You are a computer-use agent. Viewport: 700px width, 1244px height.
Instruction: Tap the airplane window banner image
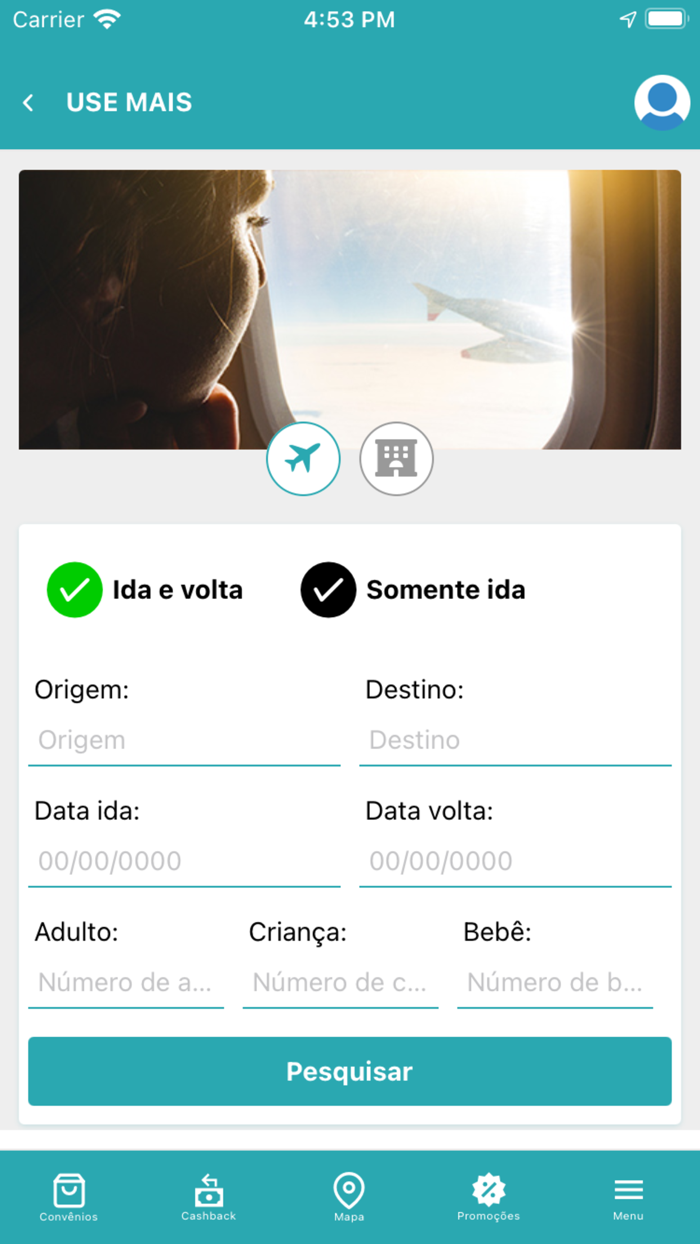(349, 309)
